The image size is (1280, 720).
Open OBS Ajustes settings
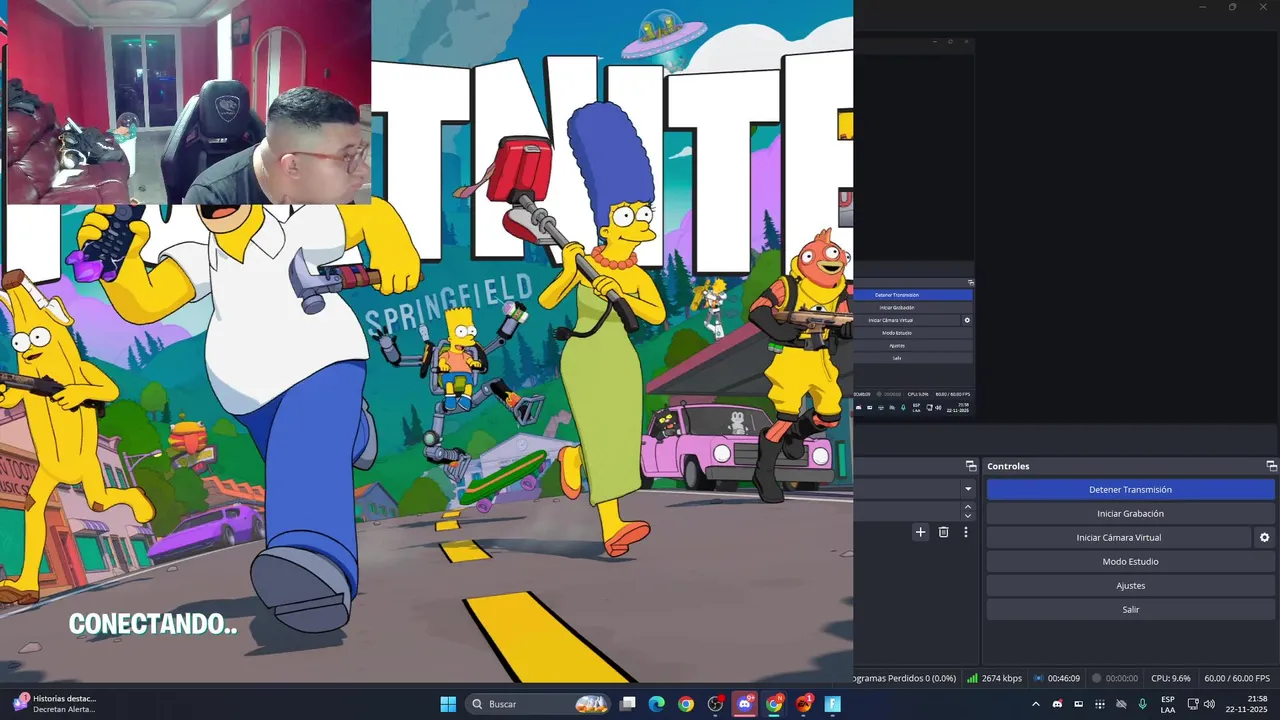click(x=1130, y=586)
